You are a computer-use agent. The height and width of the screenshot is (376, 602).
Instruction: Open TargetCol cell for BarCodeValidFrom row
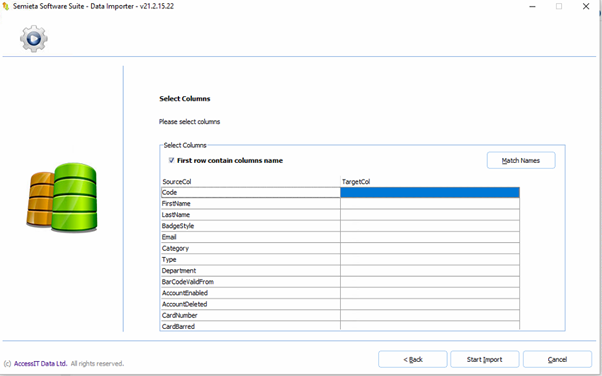point(430,282)
